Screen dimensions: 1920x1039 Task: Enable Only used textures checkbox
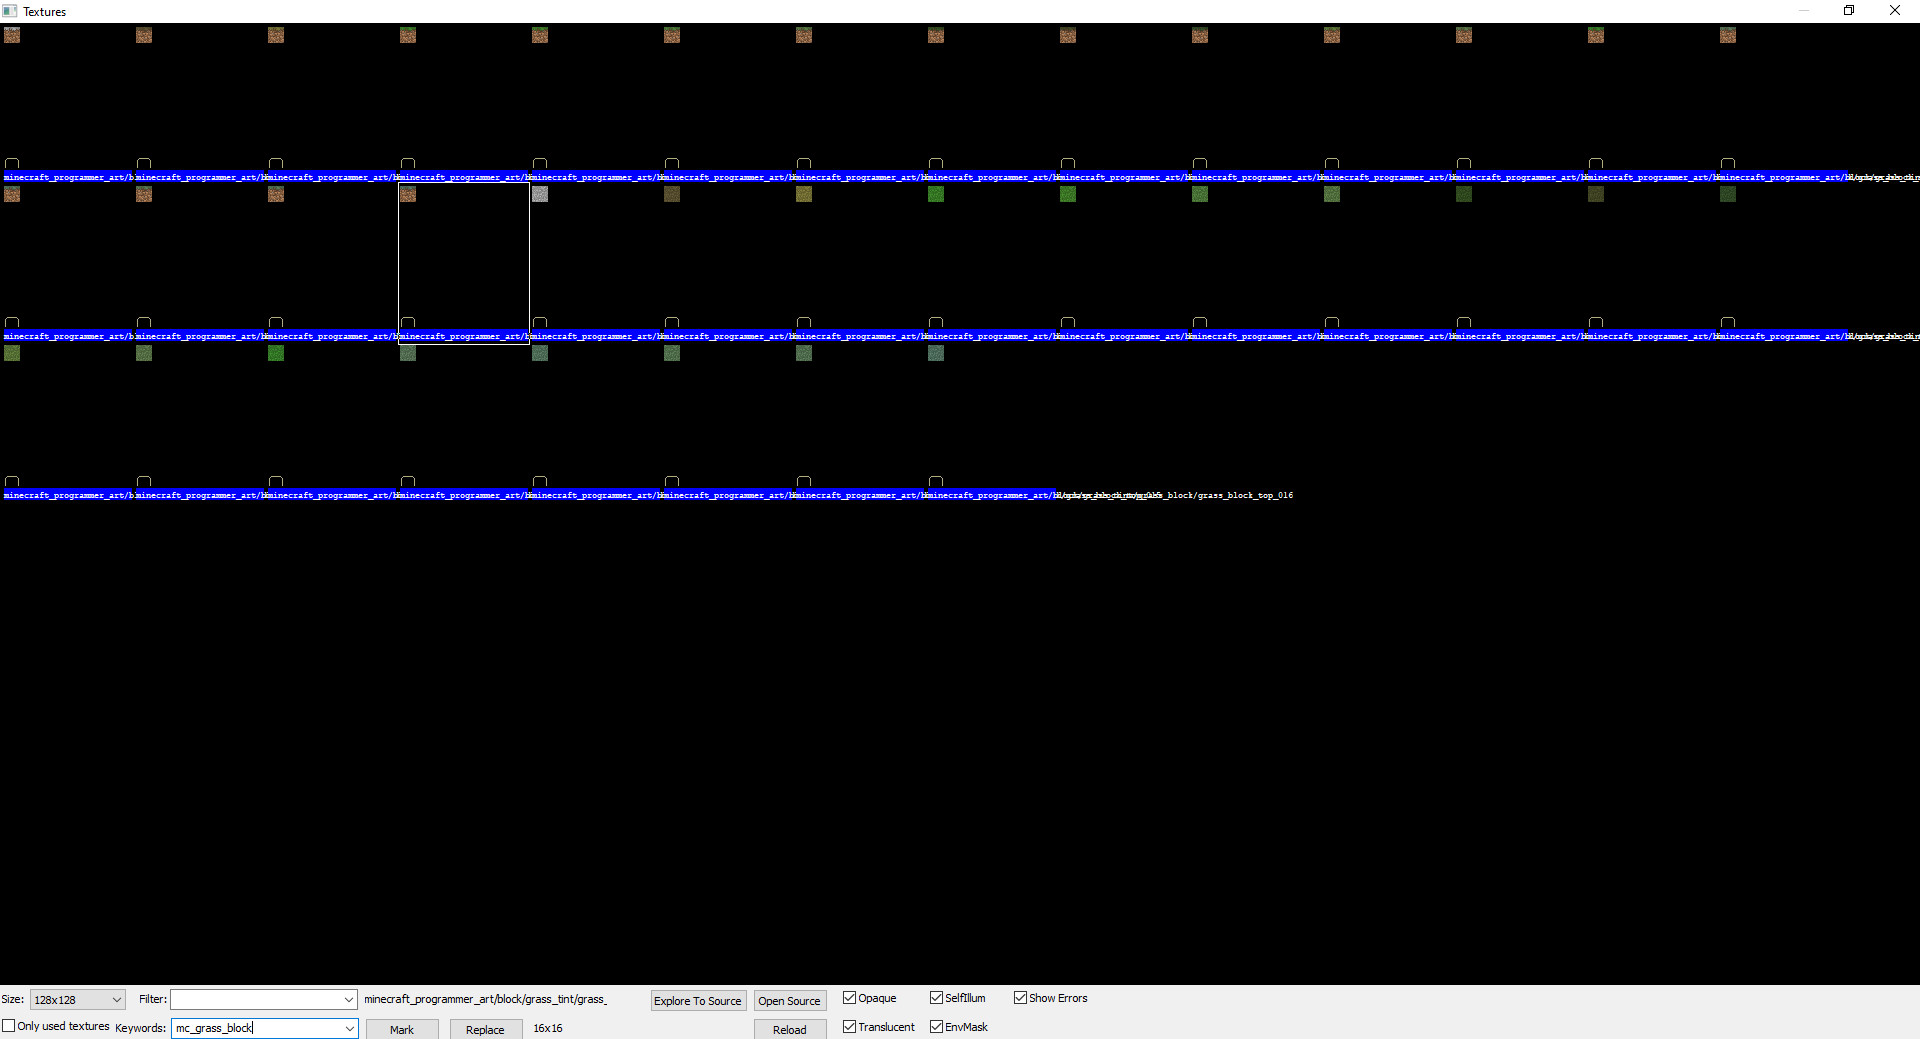point(9,1026)
